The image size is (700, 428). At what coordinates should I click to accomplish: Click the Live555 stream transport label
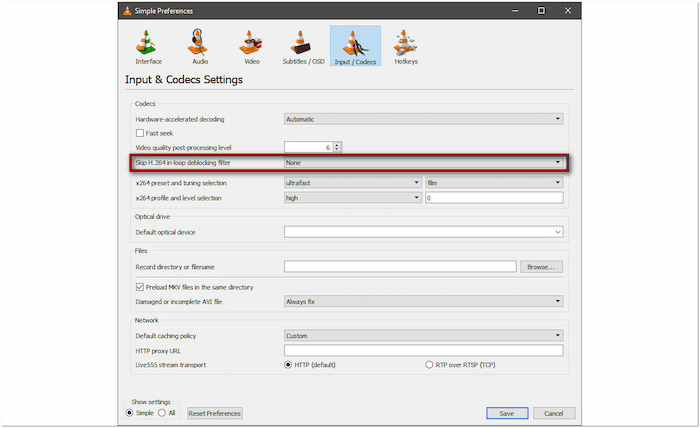[171, 365]
